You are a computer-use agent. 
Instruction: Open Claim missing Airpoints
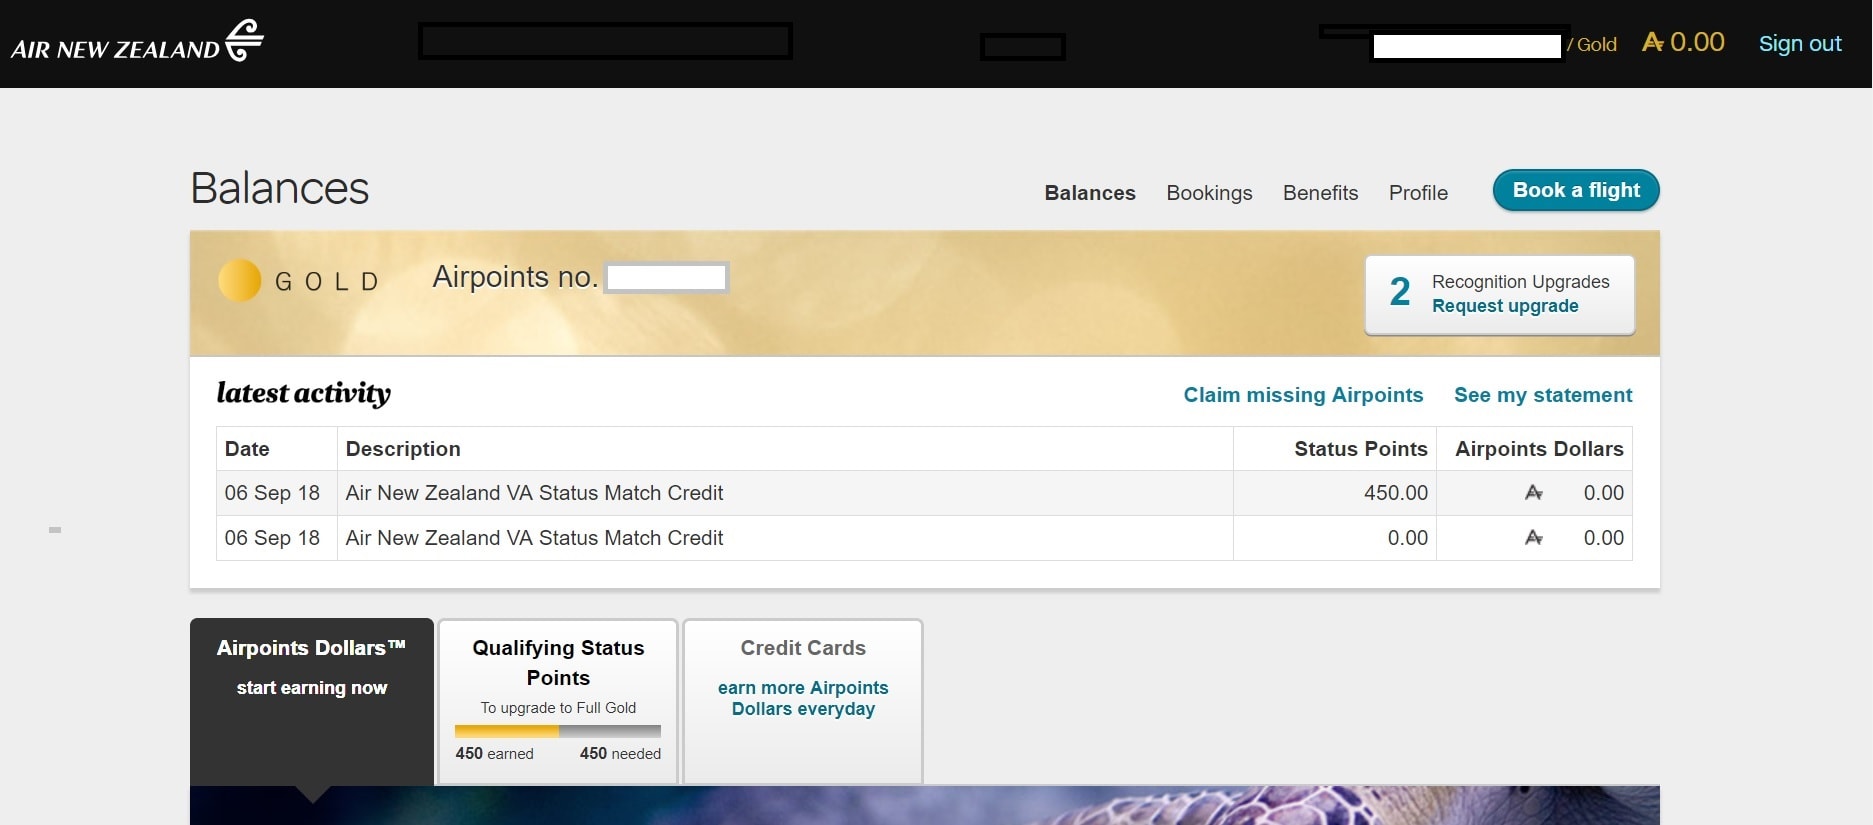1303,395
